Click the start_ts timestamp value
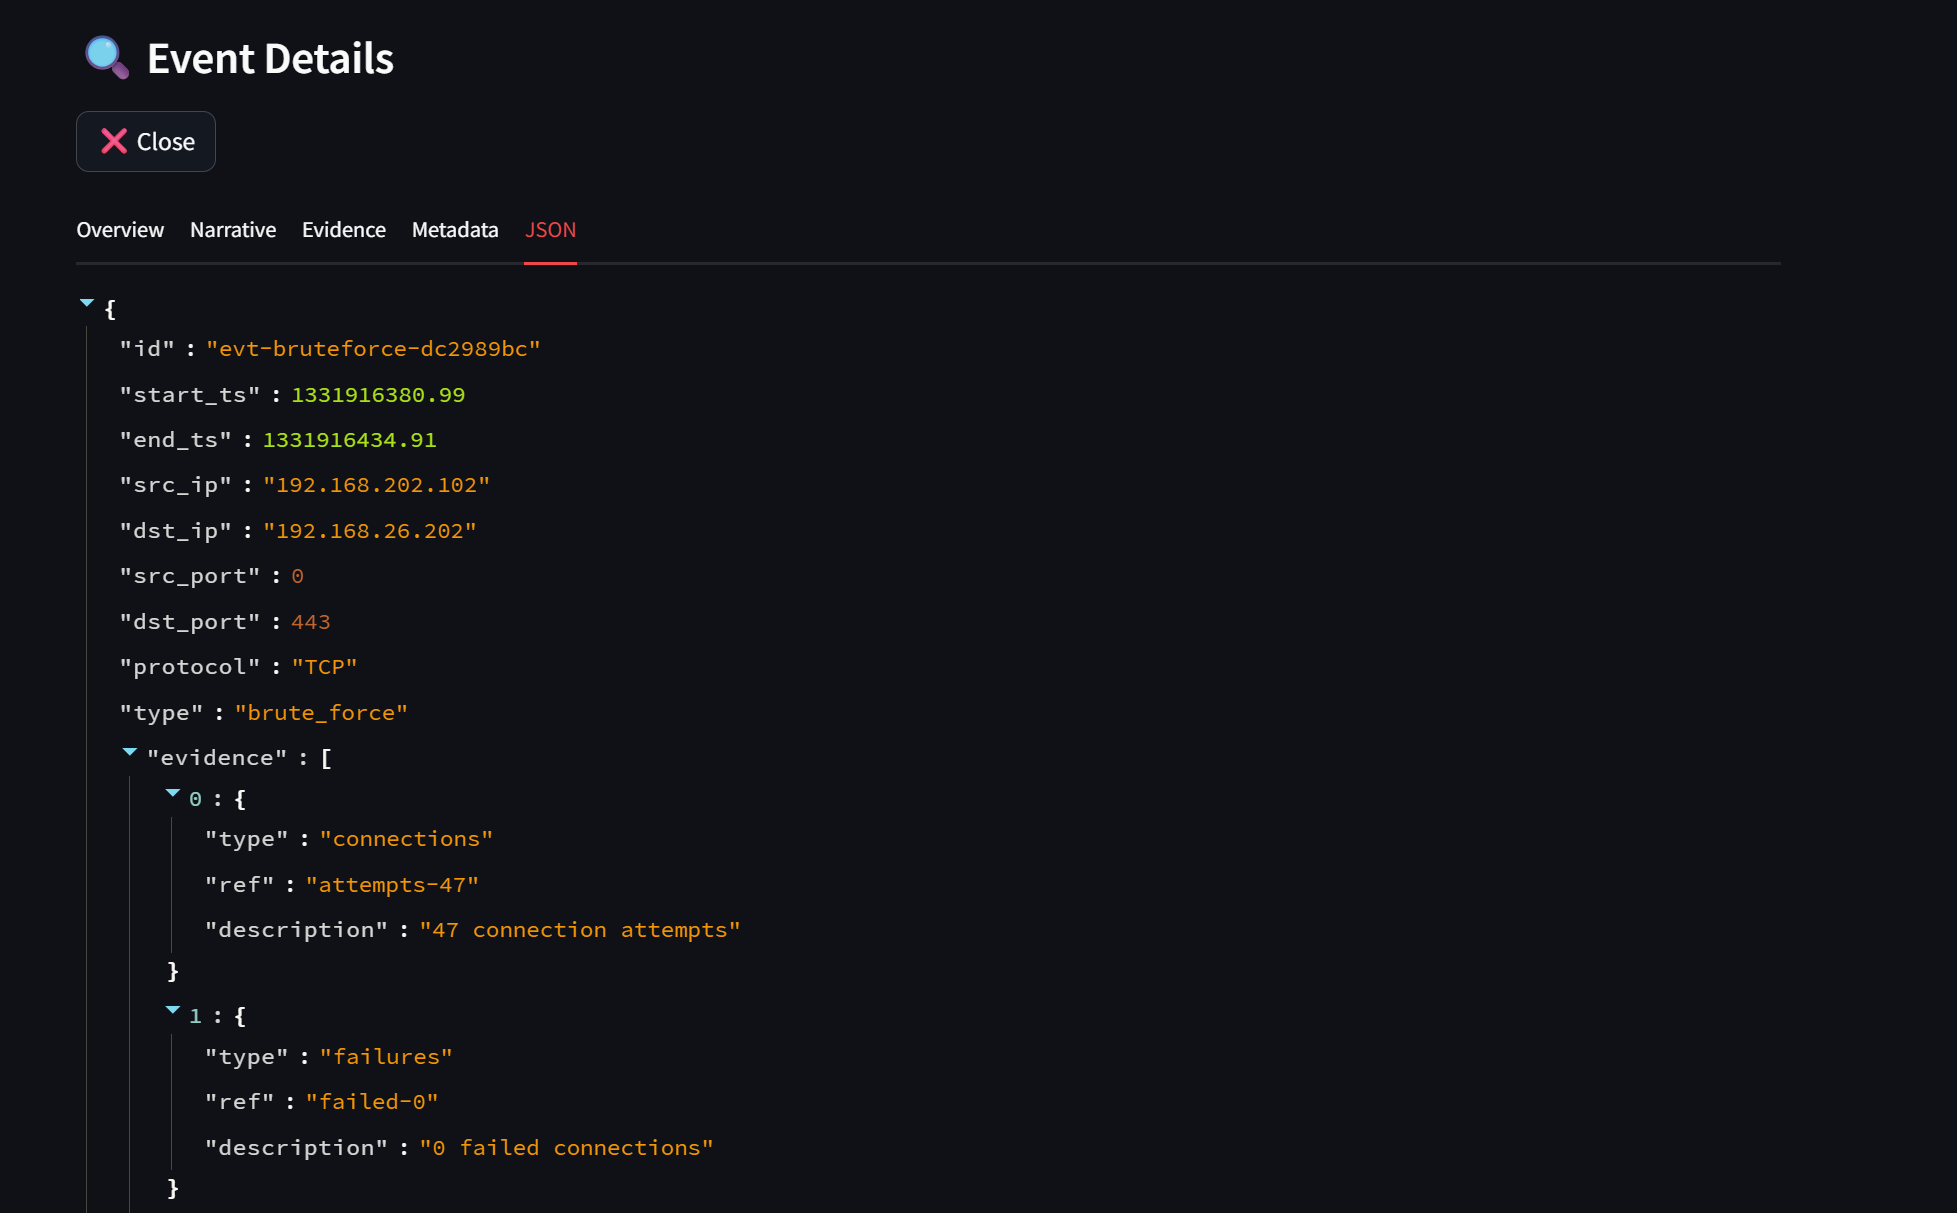Image resolution: width=1957 pixels, height=1213 pixels. point(378,395)
